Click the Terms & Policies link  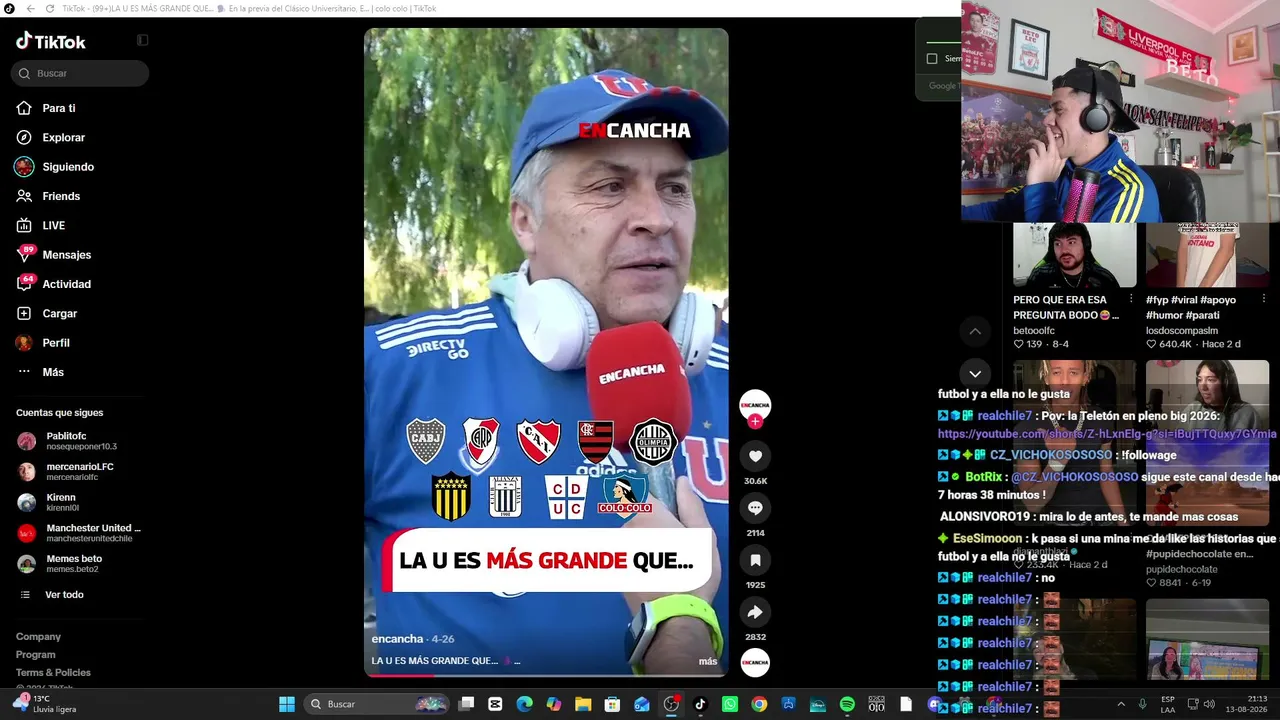pyautogui.click(x=53, y=672)
